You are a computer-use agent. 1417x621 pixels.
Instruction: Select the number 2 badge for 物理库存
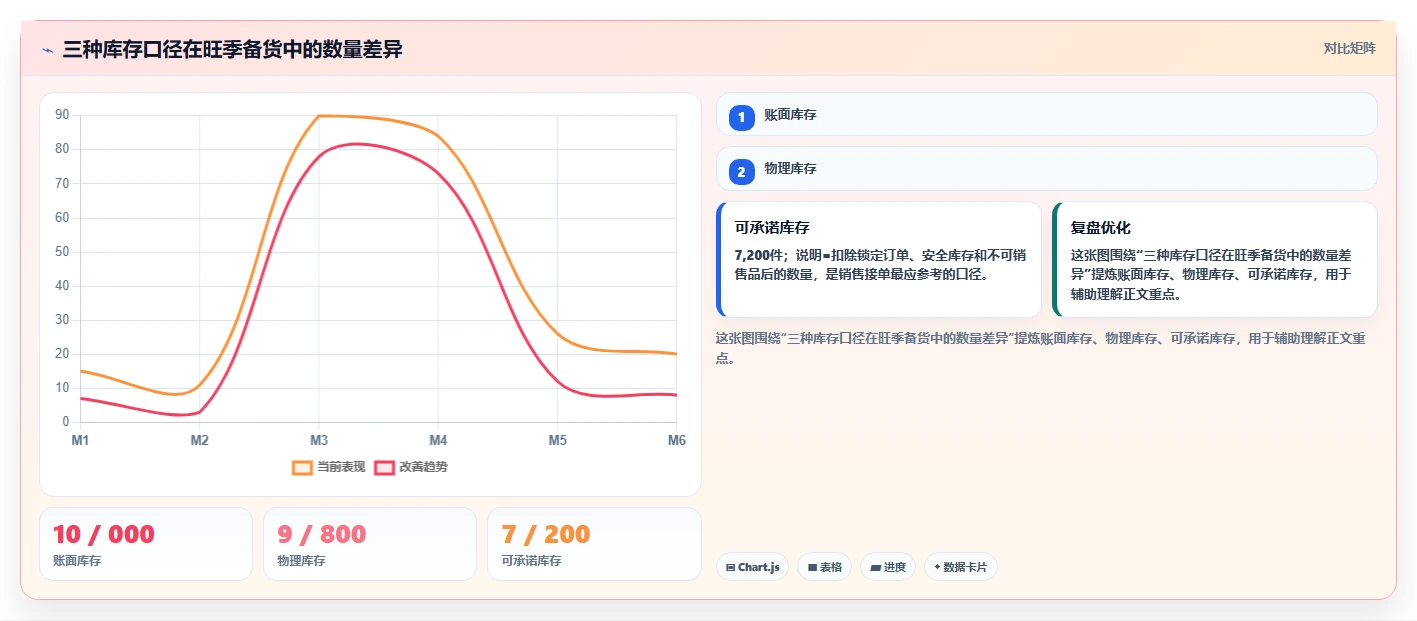click(x=741, y=172)
